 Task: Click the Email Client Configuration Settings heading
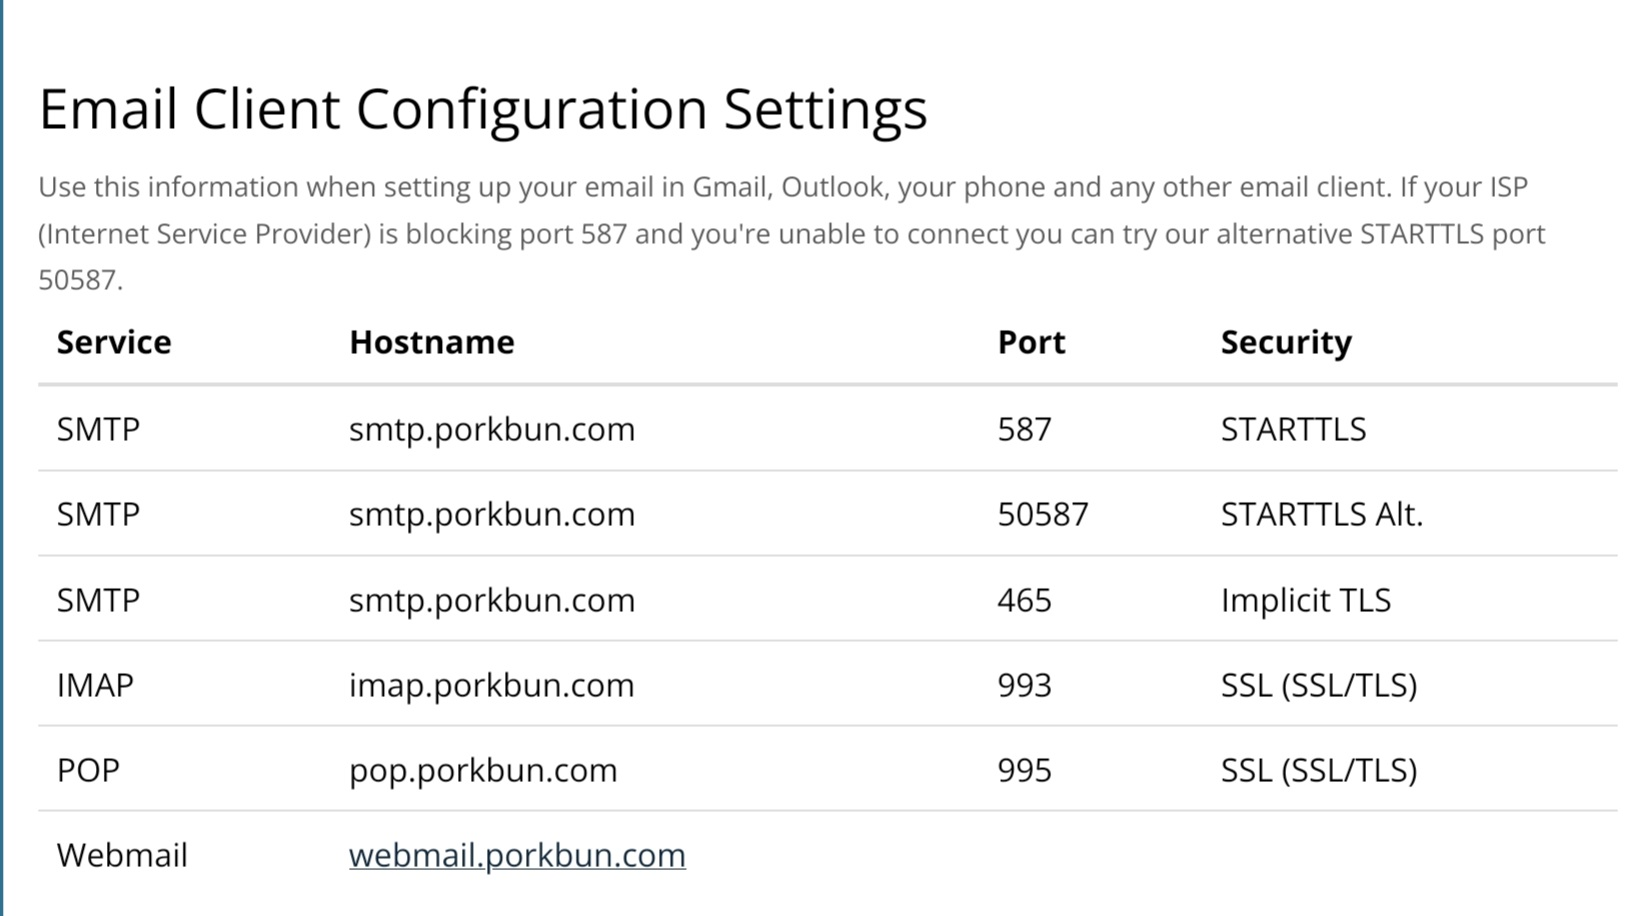pos(483,109)
